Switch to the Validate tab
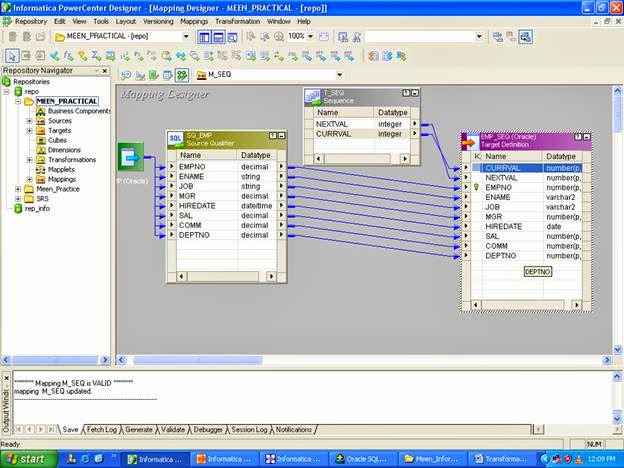This screenshot has height=468, width=624. coord(173,430)
